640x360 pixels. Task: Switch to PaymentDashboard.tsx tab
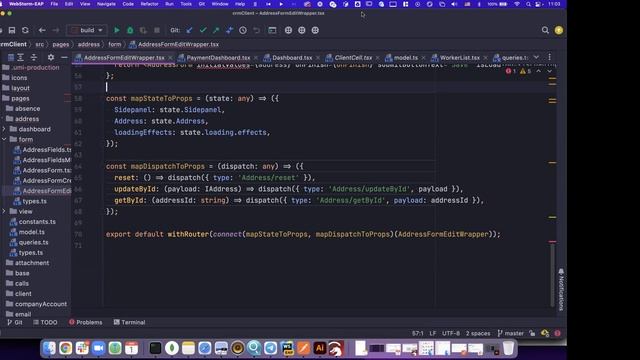(218, 58)
